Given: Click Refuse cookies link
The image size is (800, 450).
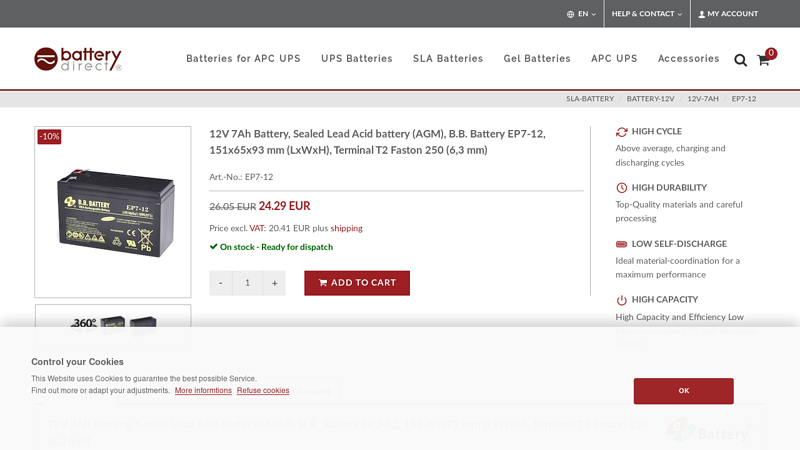Looking at the screenshot, I should point(263,390).
